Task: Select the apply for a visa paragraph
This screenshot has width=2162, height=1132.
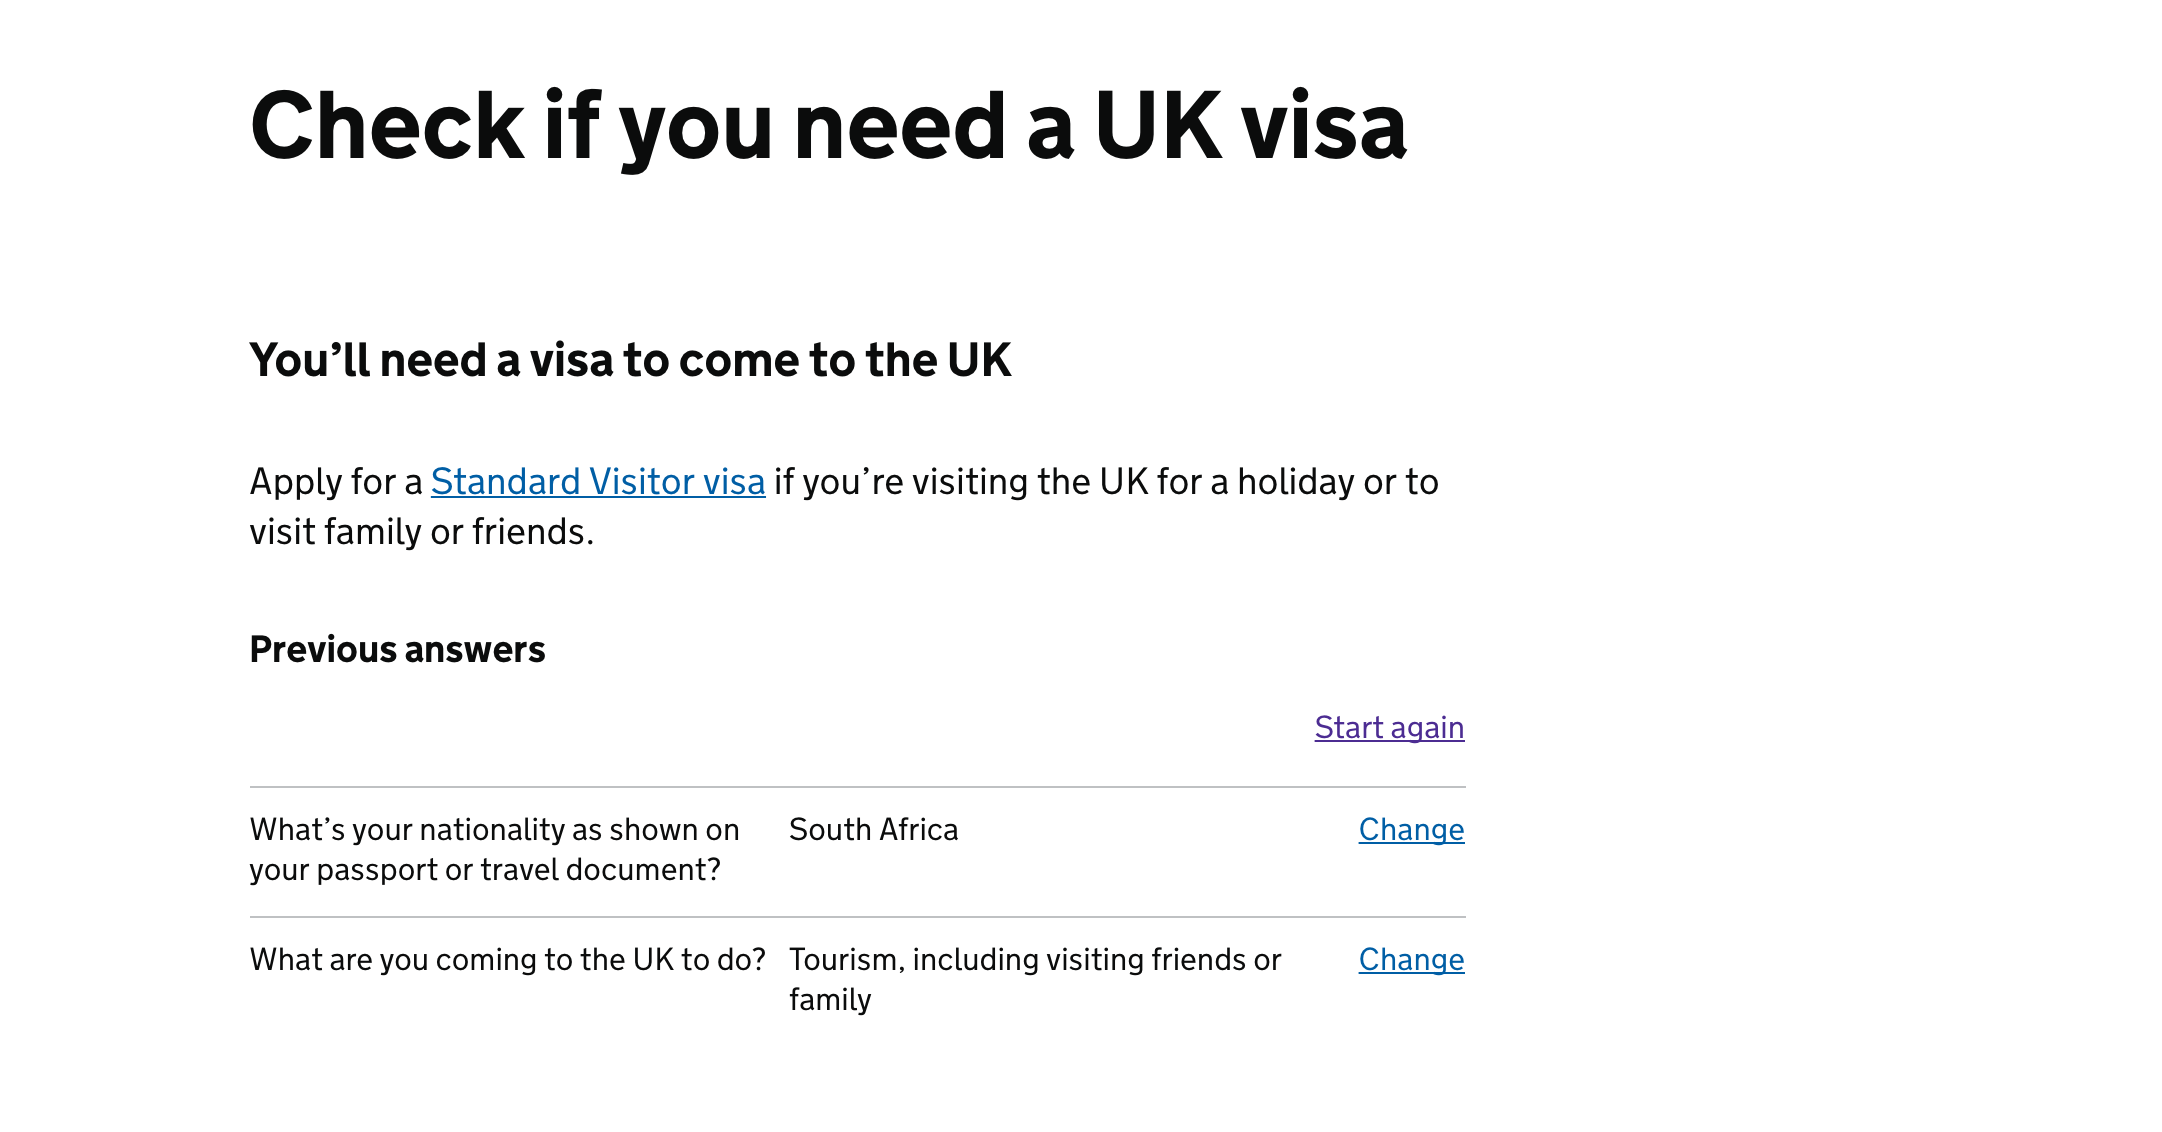Action: pos(845,506)
